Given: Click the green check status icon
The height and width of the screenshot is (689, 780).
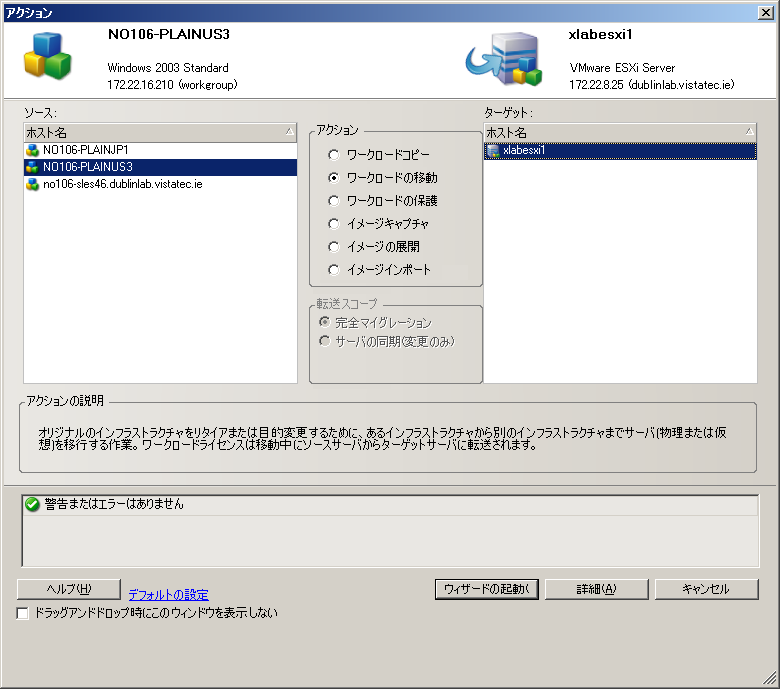Looking at the screenshot, I should pyautogui.click(x=32, y=504).
